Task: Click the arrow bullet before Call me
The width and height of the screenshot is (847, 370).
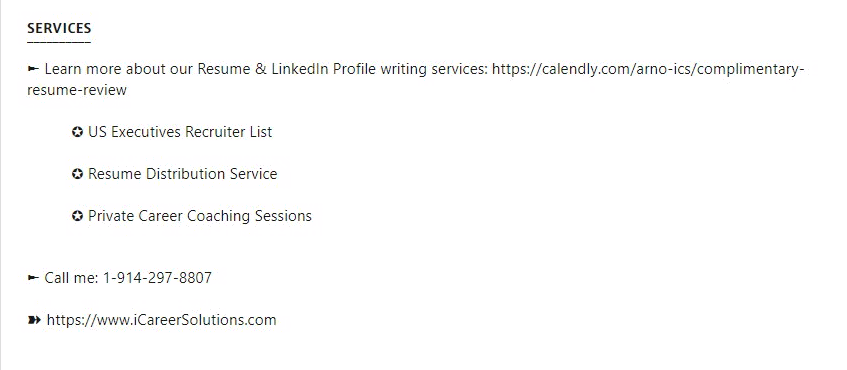Action: pyautogui.click(x=33, y=278)
